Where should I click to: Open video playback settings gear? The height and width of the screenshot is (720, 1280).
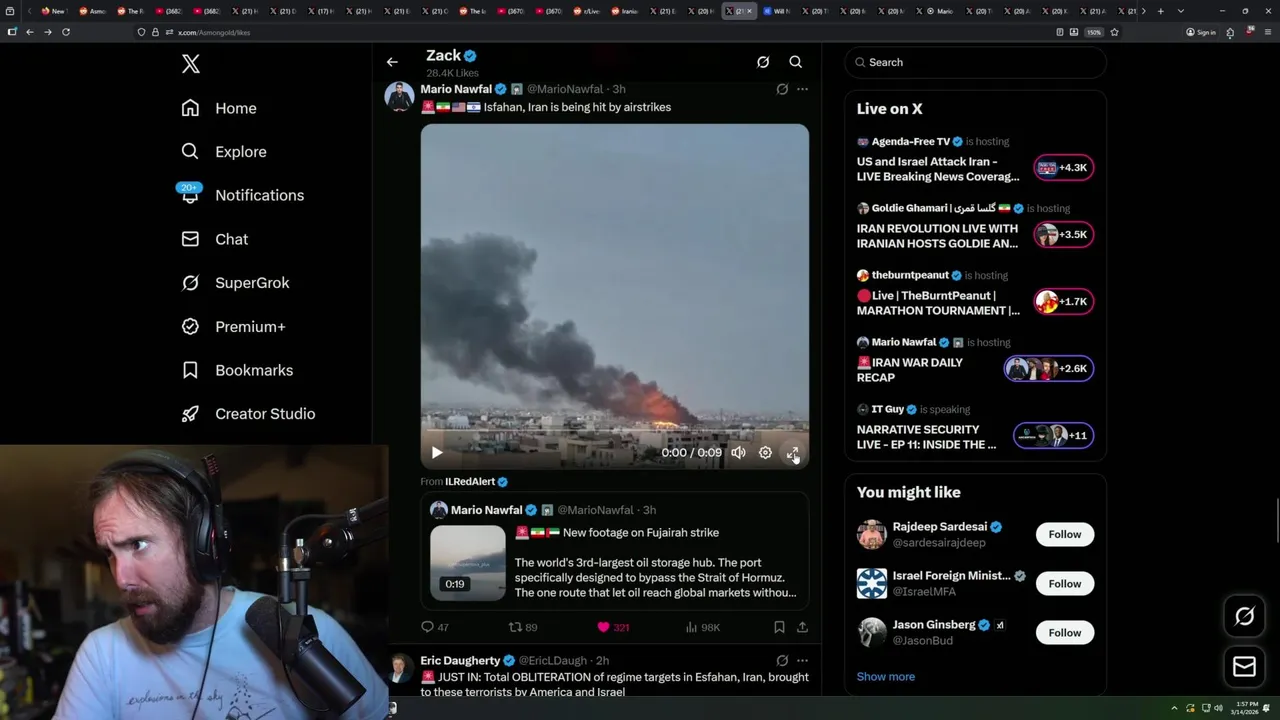765,453
